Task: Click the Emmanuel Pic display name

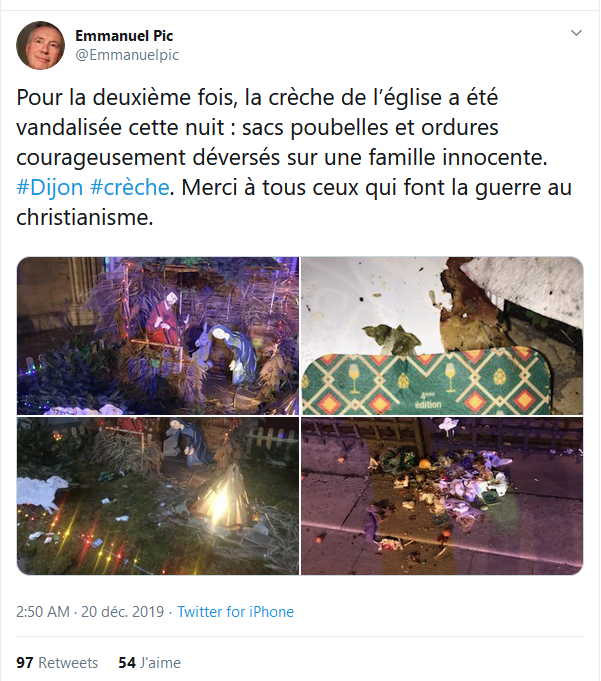Action: [124, 36]
